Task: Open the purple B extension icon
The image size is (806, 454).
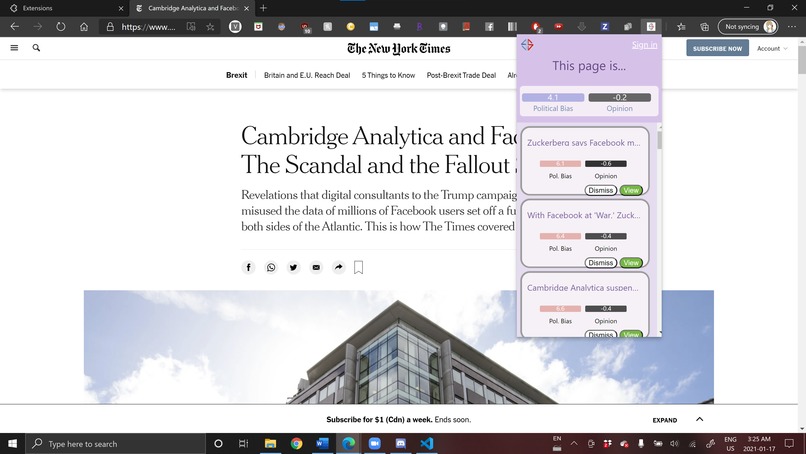Action: coord(419,27)
